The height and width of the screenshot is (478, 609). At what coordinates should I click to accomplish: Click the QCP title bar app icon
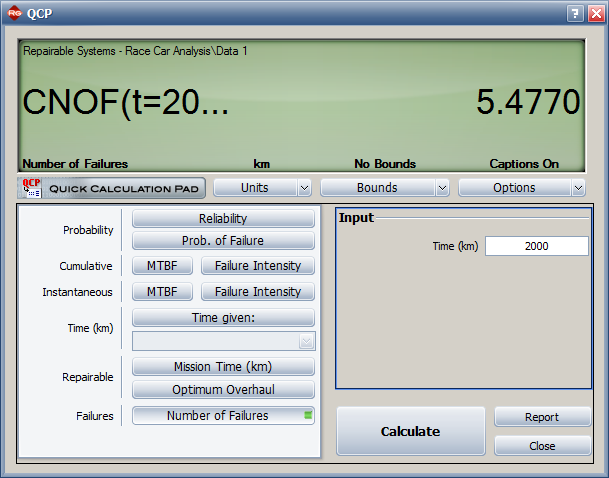coord(14,14)
